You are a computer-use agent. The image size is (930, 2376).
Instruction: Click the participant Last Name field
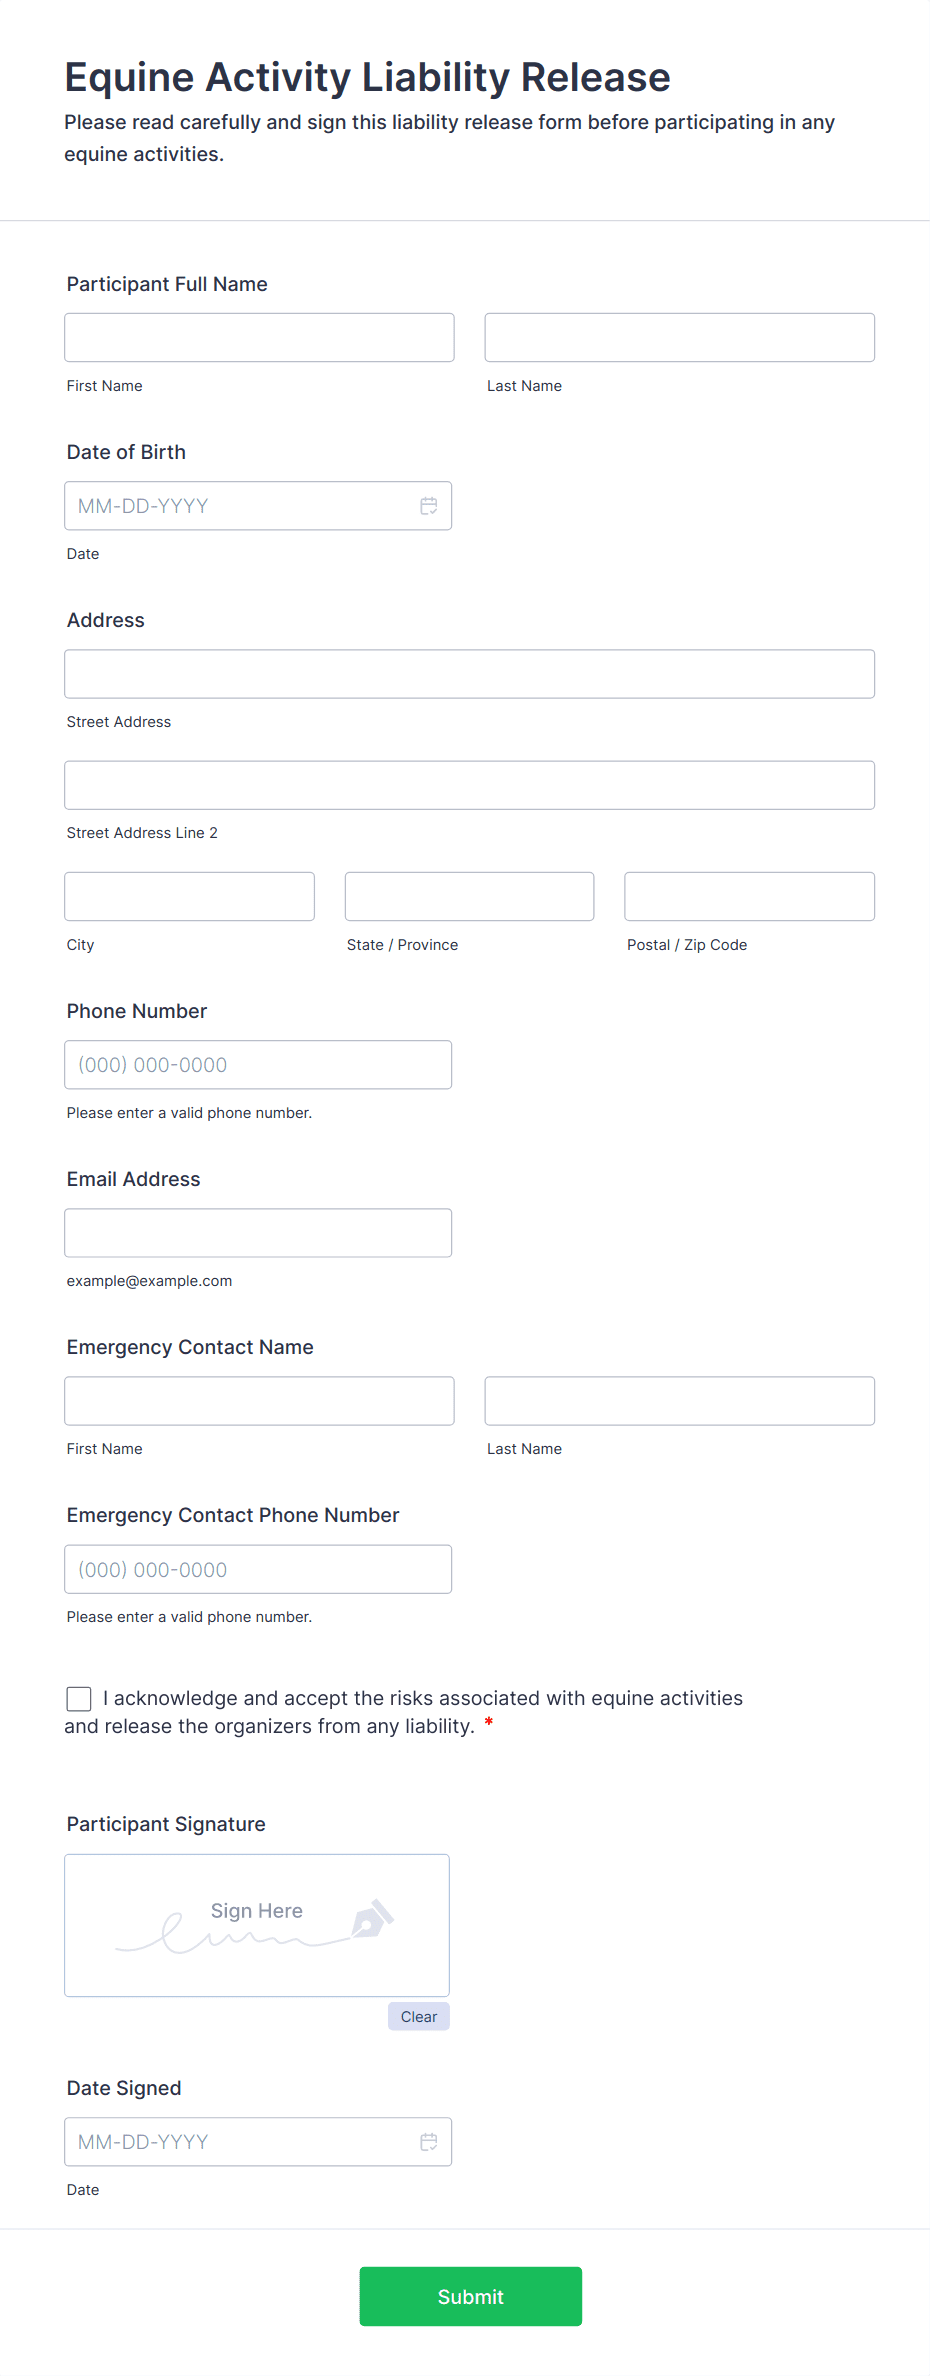pyautogui.click(x=679, y=337)
